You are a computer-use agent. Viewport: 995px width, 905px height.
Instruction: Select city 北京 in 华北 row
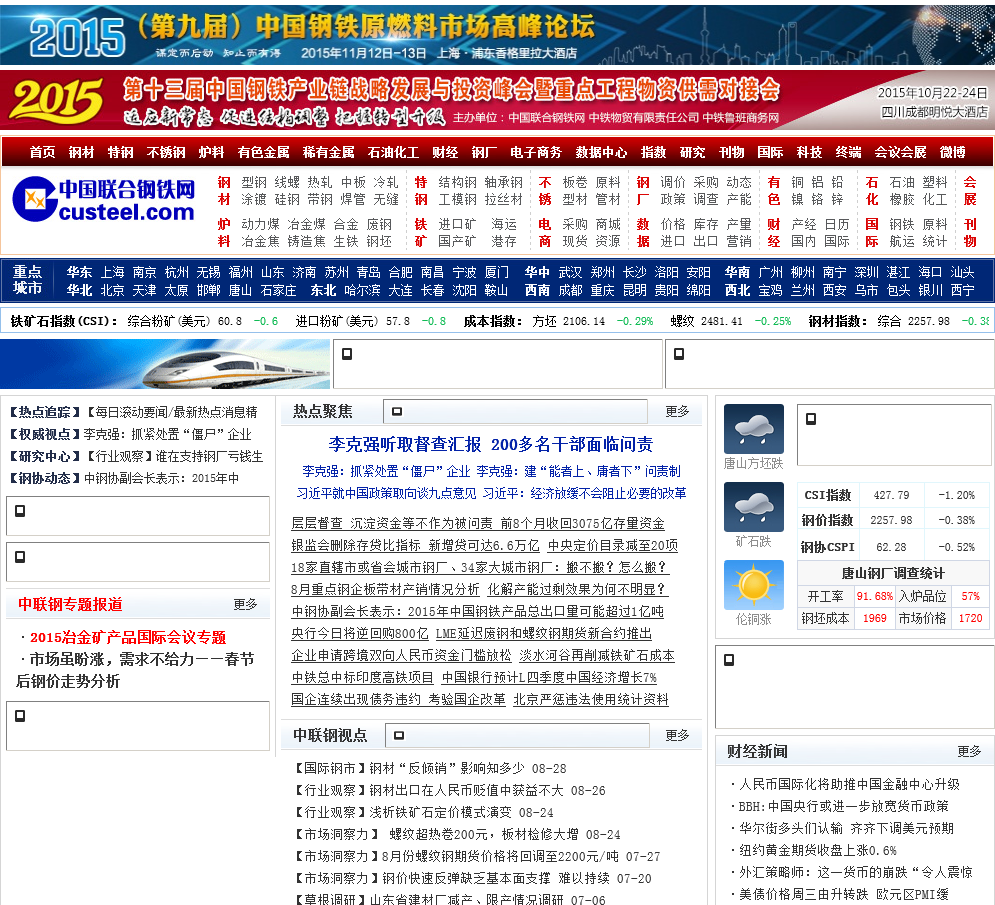tap(112, 290)
